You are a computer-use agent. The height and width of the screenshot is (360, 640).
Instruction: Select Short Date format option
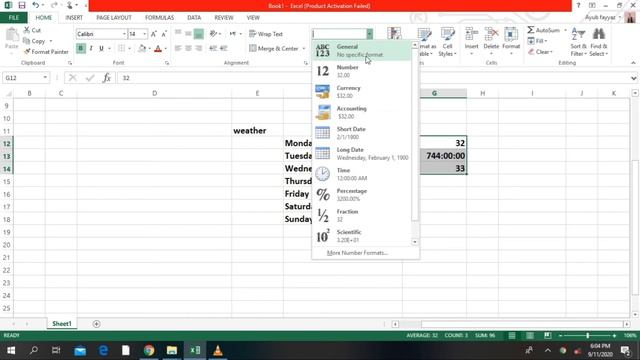(x=362, y=133)
